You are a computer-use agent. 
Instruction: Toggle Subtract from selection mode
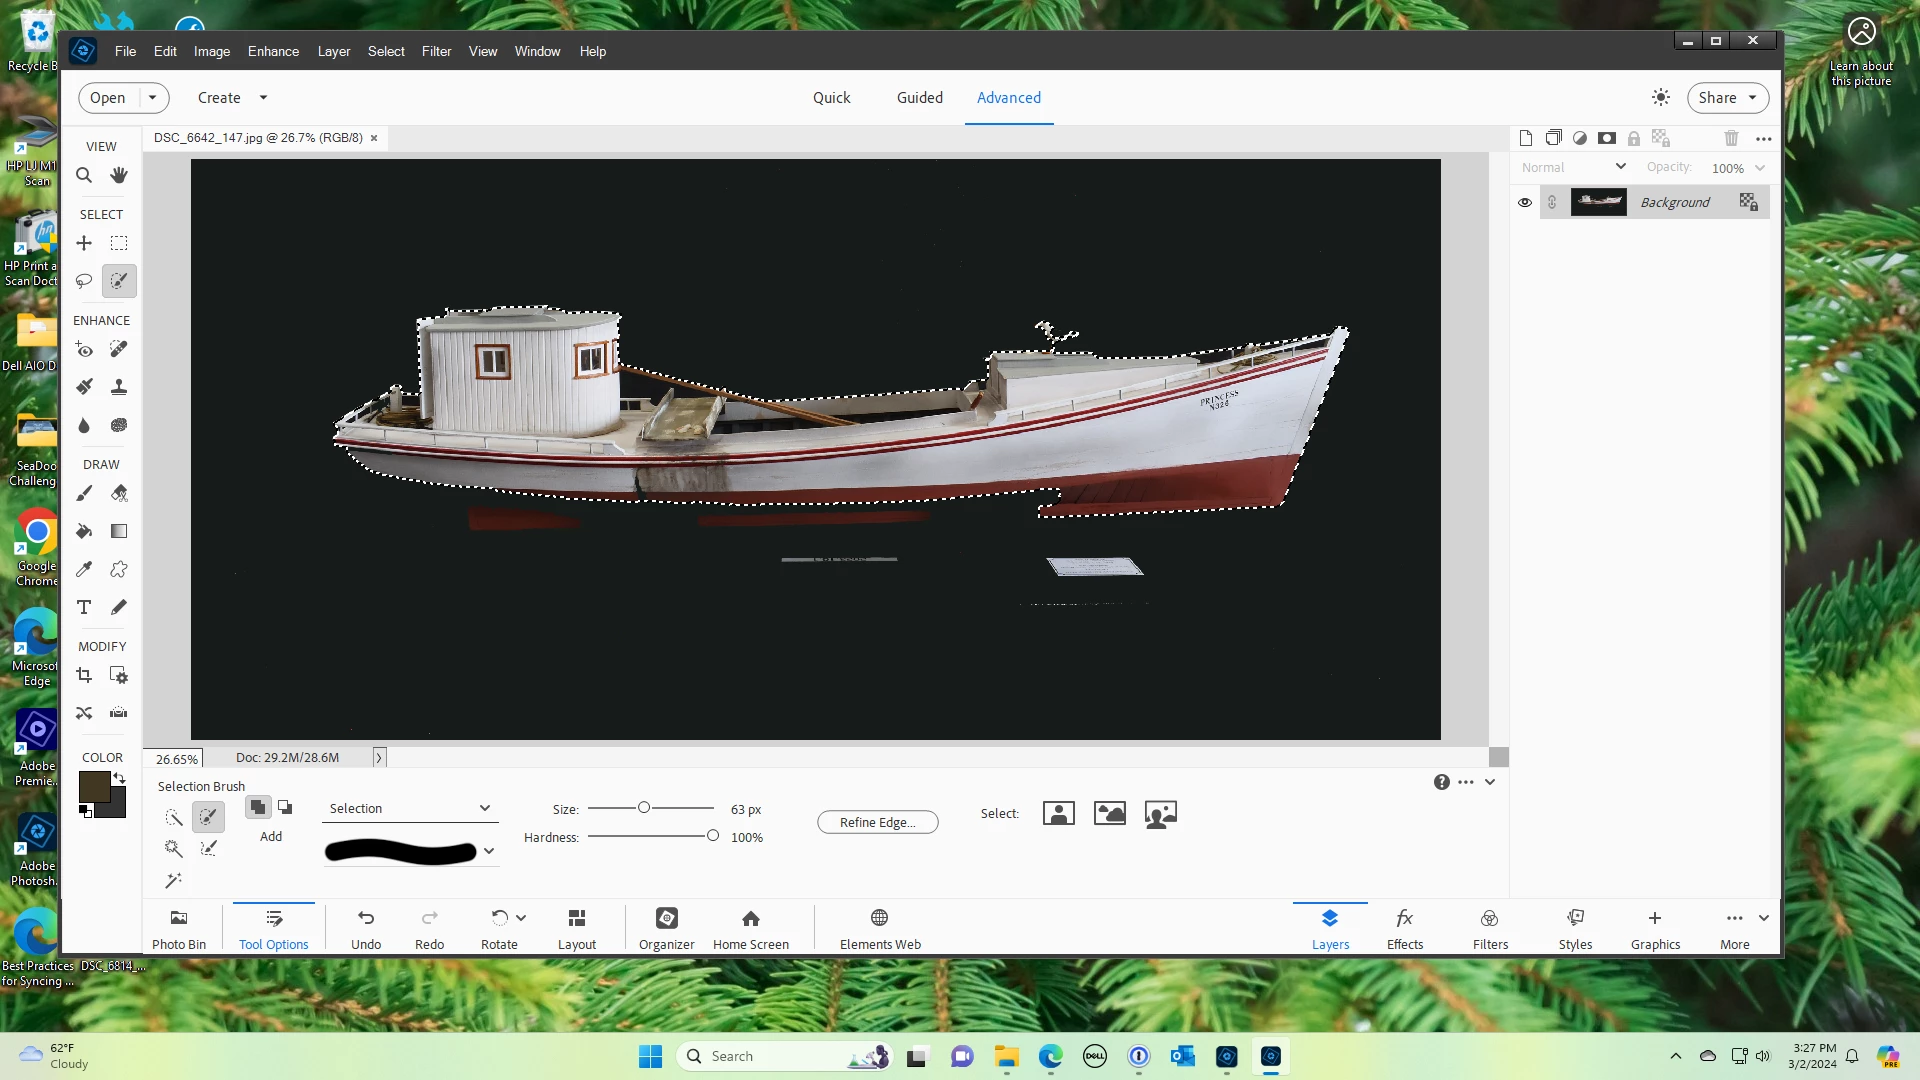click(285, 807)
